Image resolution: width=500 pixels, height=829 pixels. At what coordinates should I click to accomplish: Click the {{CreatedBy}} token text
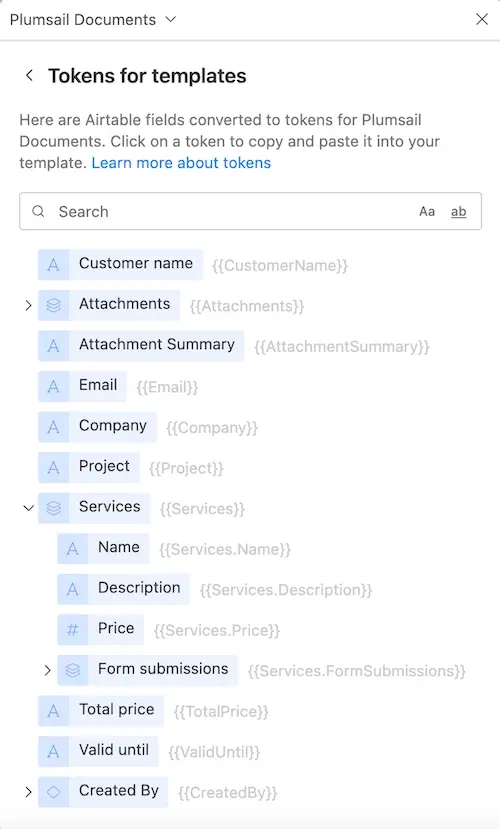227,793
